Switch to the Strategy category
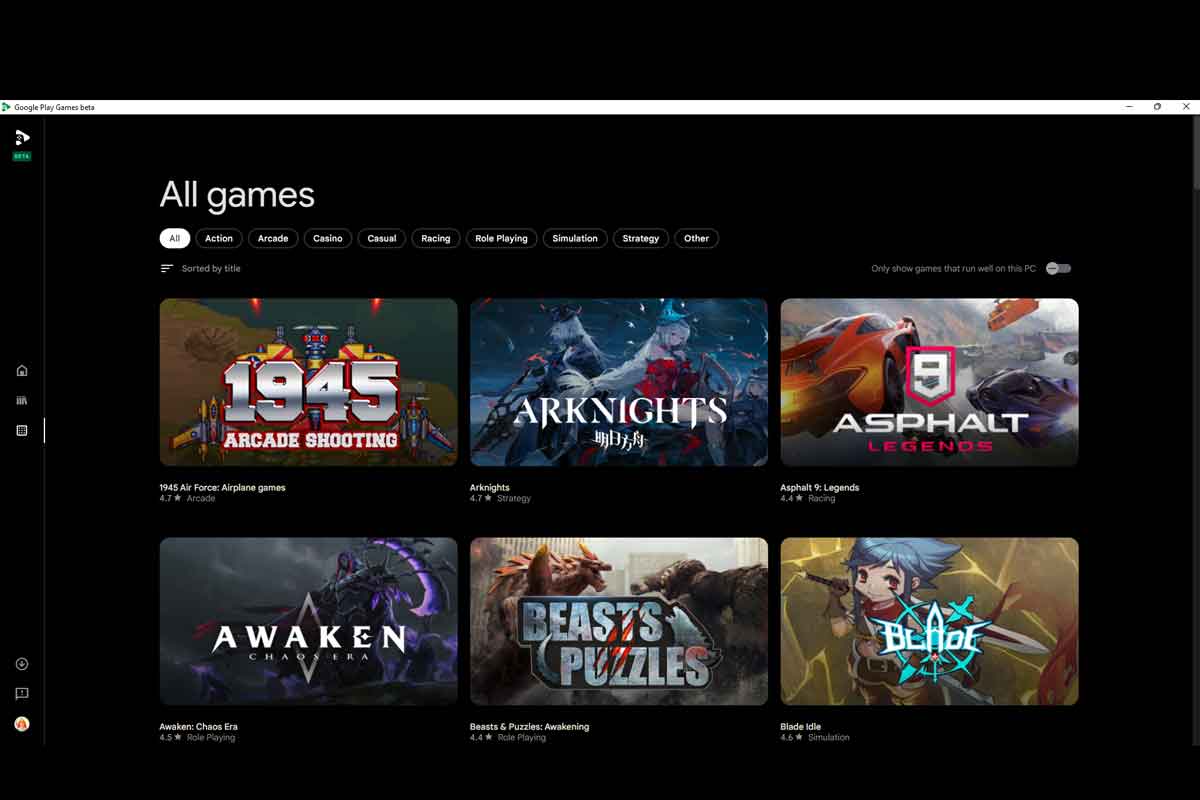The image size is (1200, 800). 640,238
